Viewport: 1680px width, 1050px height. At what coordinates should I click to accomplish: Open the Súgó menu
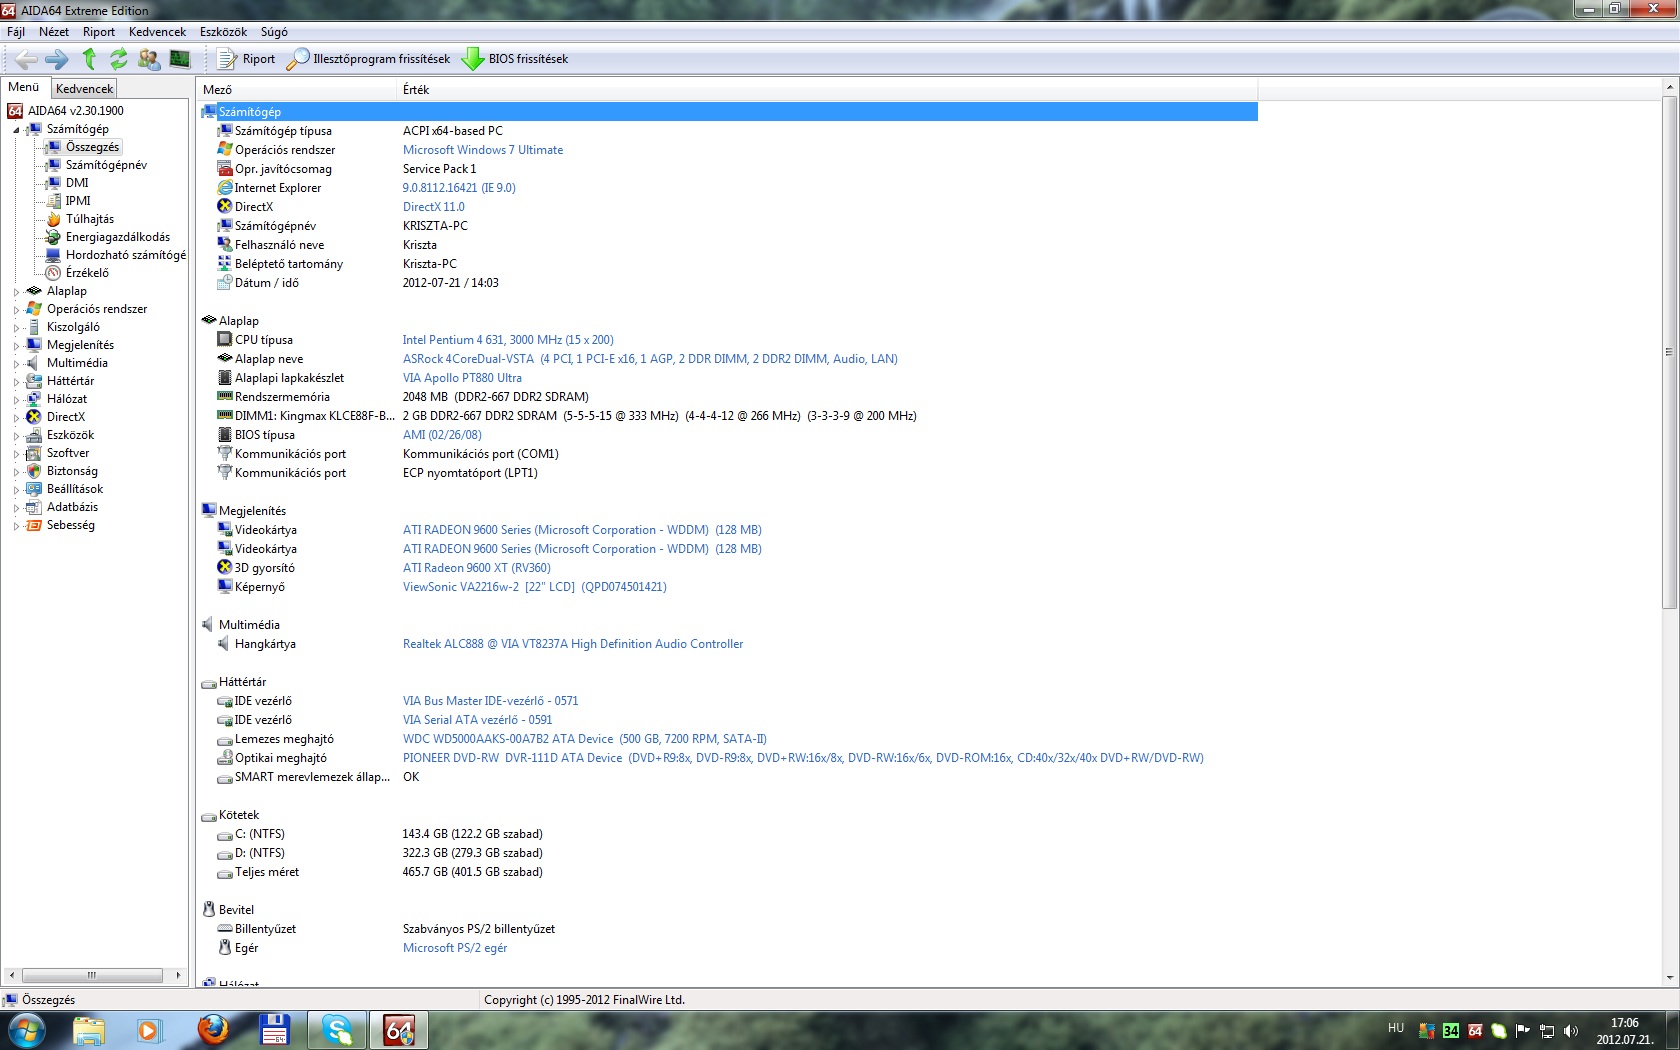(x=274, y=32)
